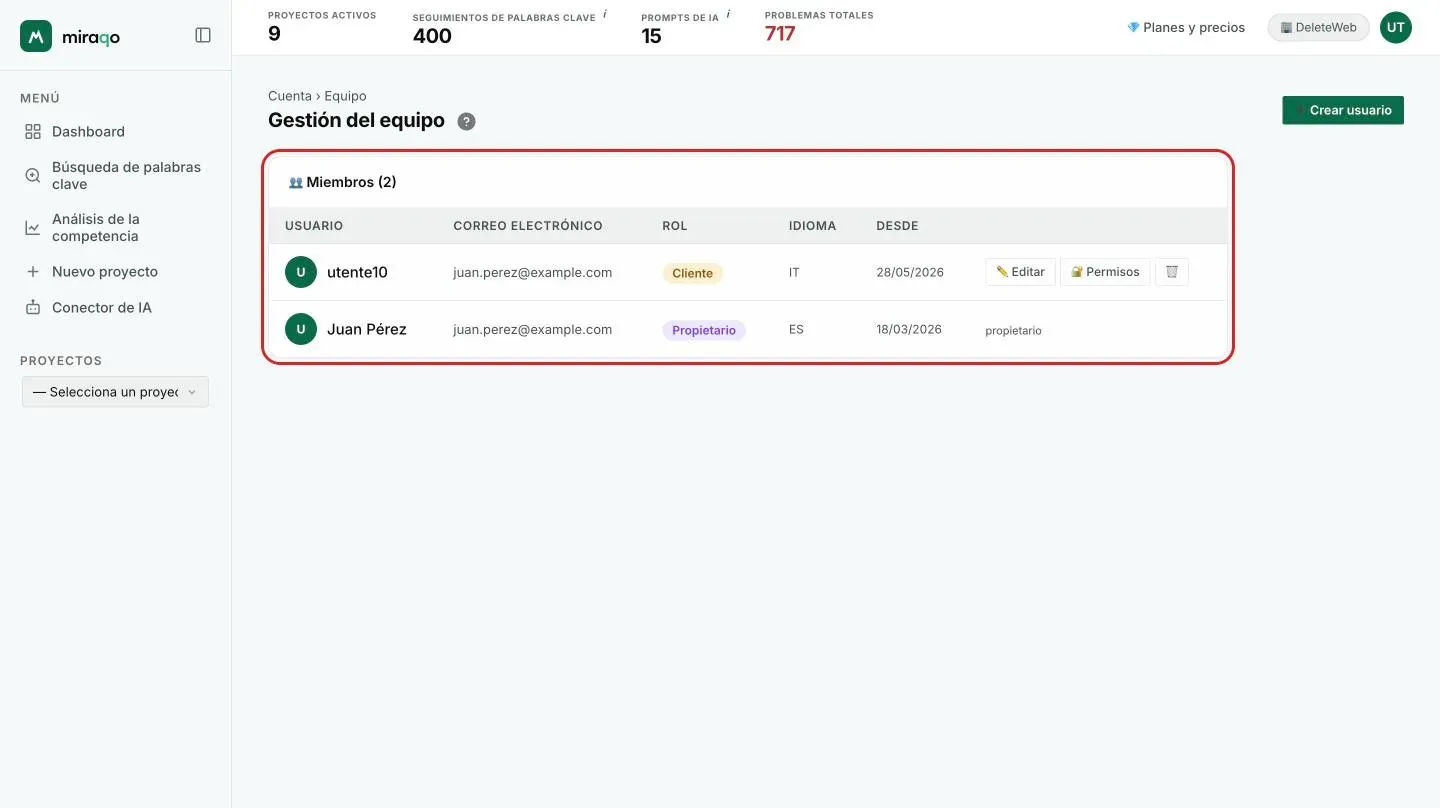Delete utente10 using the trash icon
The image size is (1440, 808).
click(1172, 272)
